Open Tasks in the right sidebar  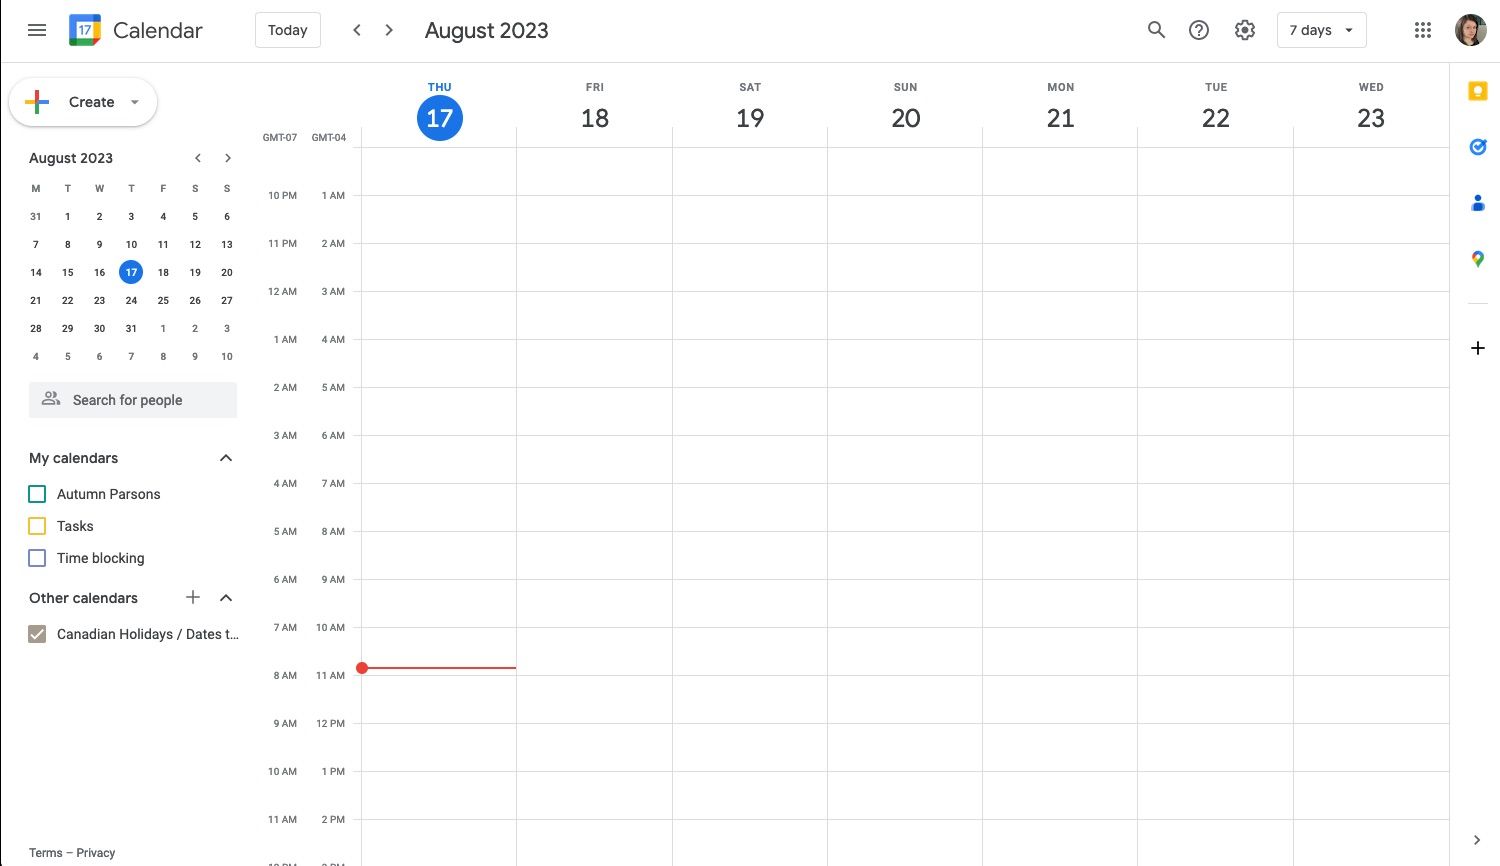pos(1478,146)
